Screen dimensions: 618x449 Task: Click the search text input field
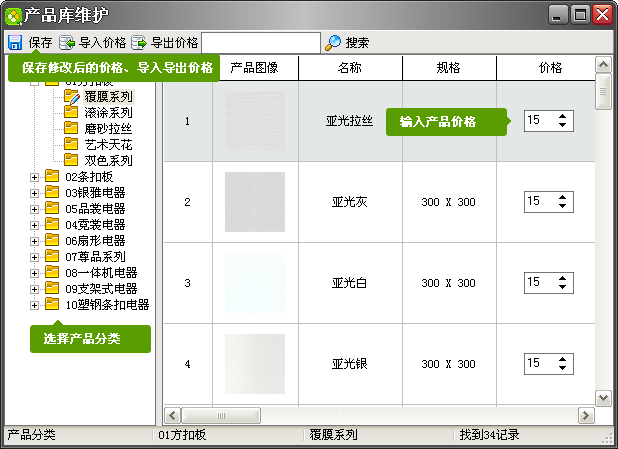(261, 42)
